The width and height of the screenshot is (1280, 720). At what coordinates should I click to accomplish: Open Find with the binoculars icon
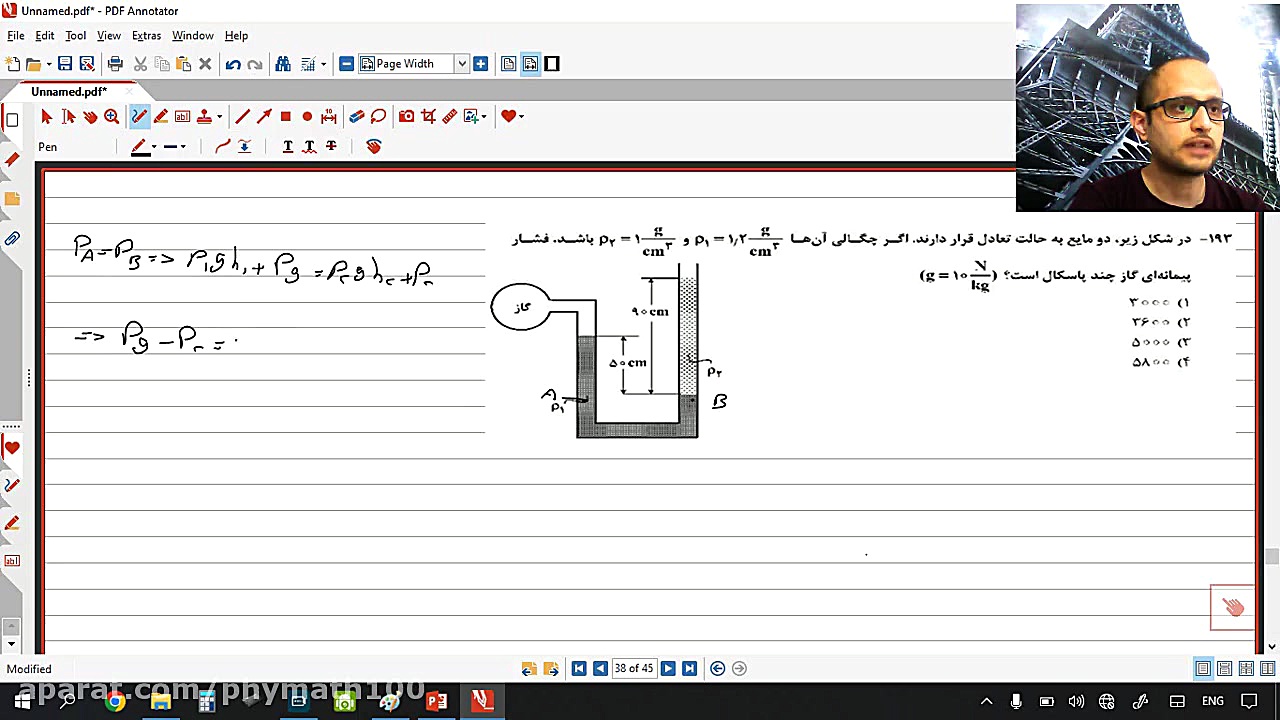point(283,64)
